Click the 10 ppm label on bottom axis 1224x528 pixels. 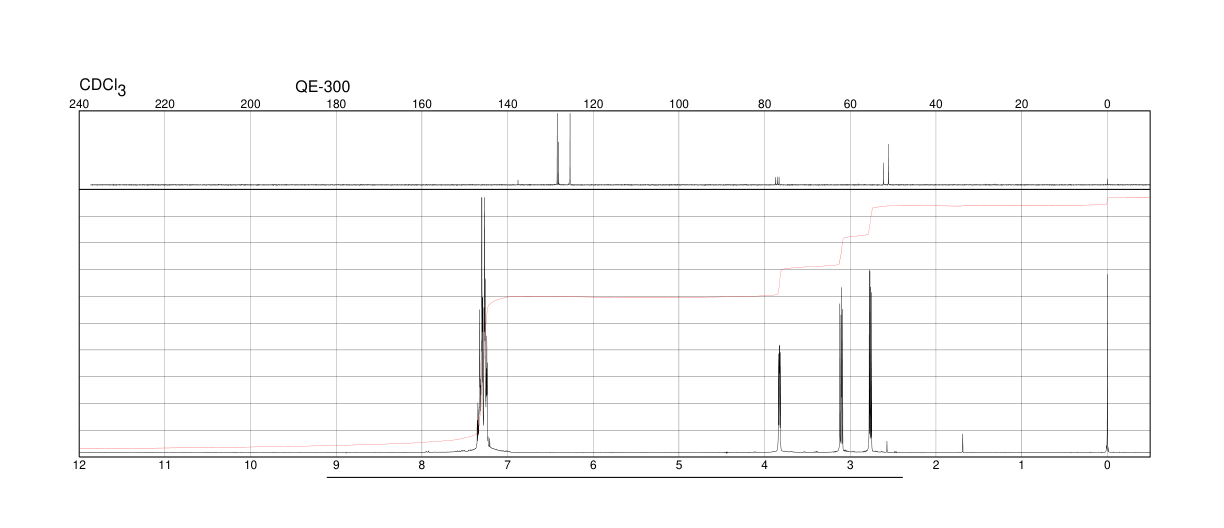coord(250,466)
